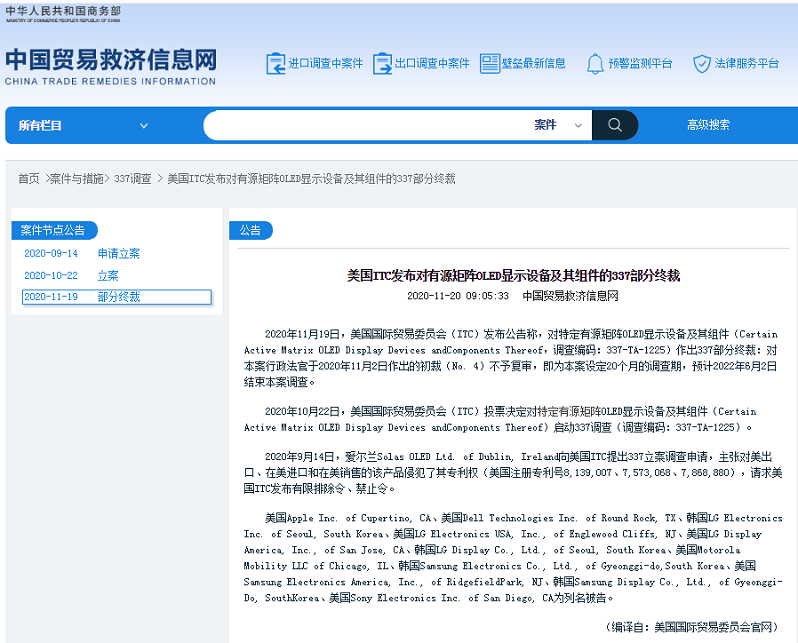The height and width of the screenshot is (643, 798).
Task: Click the shield legal services icon
Action: [702, 64]
